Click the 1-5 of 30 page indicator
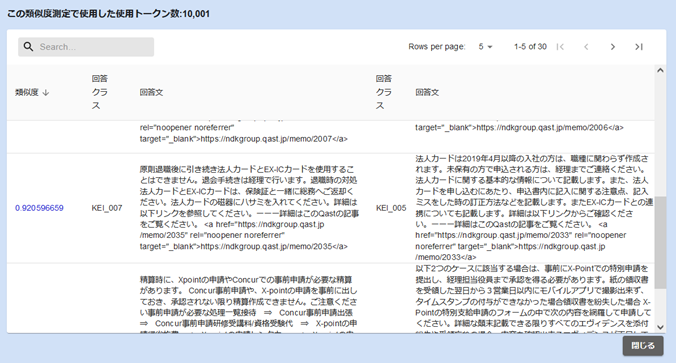The height and width of the screenshot is (363, 676). pyautogui.click(x=530, y=47)
